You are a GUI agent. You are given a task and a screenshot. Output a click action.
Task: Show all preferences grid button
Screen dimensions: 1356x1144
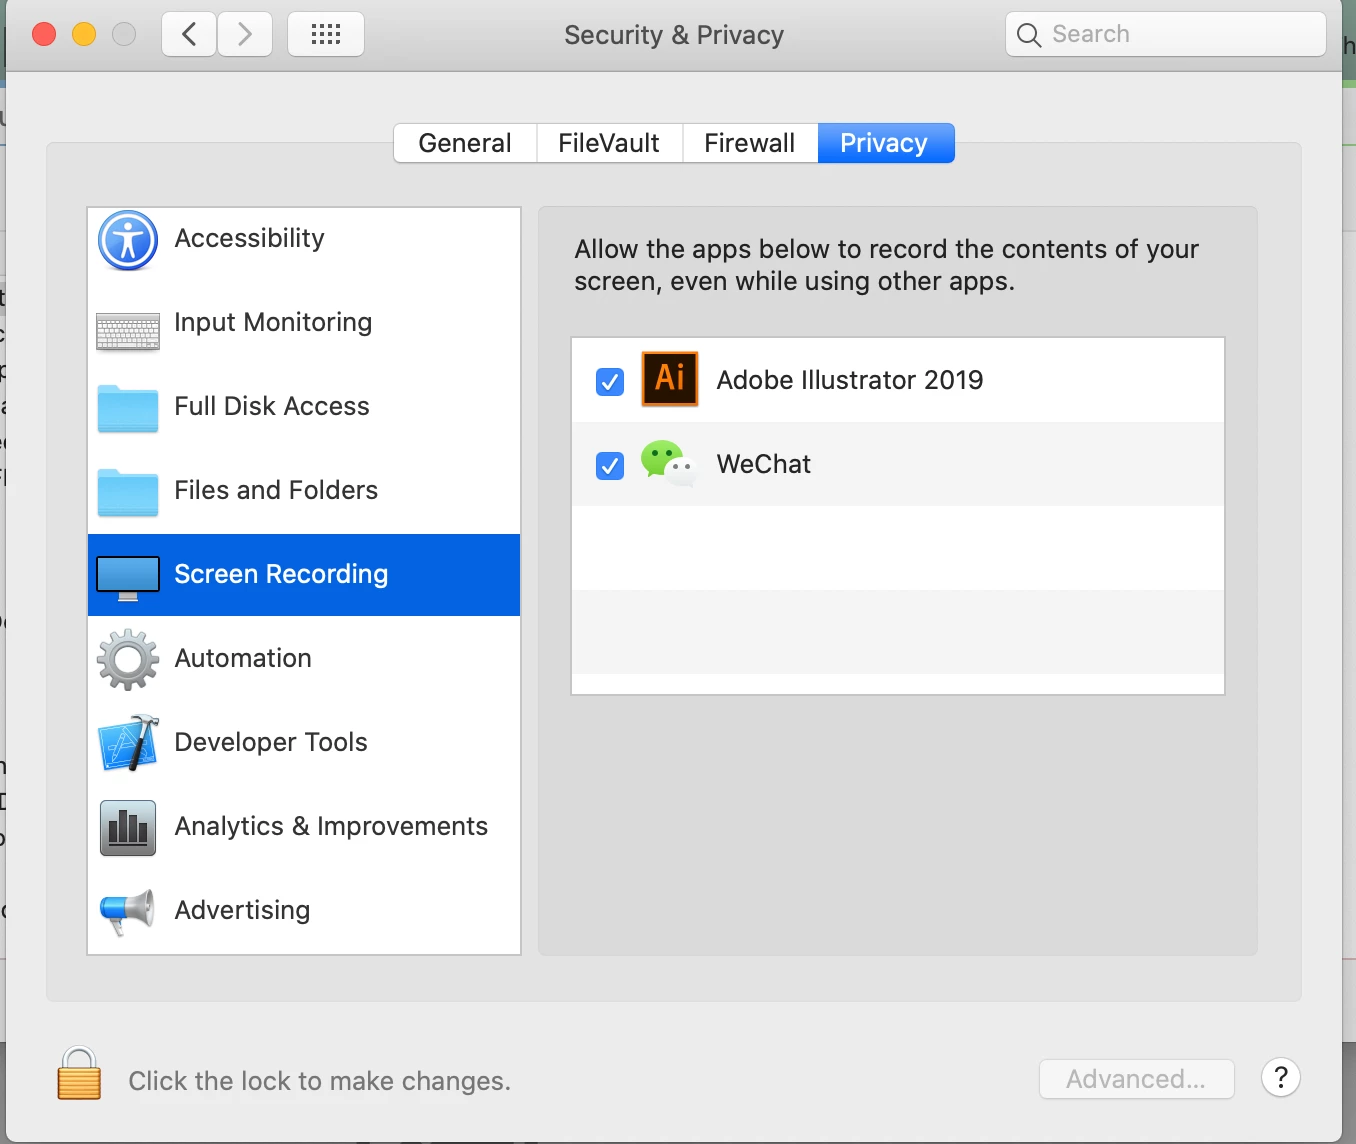(x=326, y=35)
